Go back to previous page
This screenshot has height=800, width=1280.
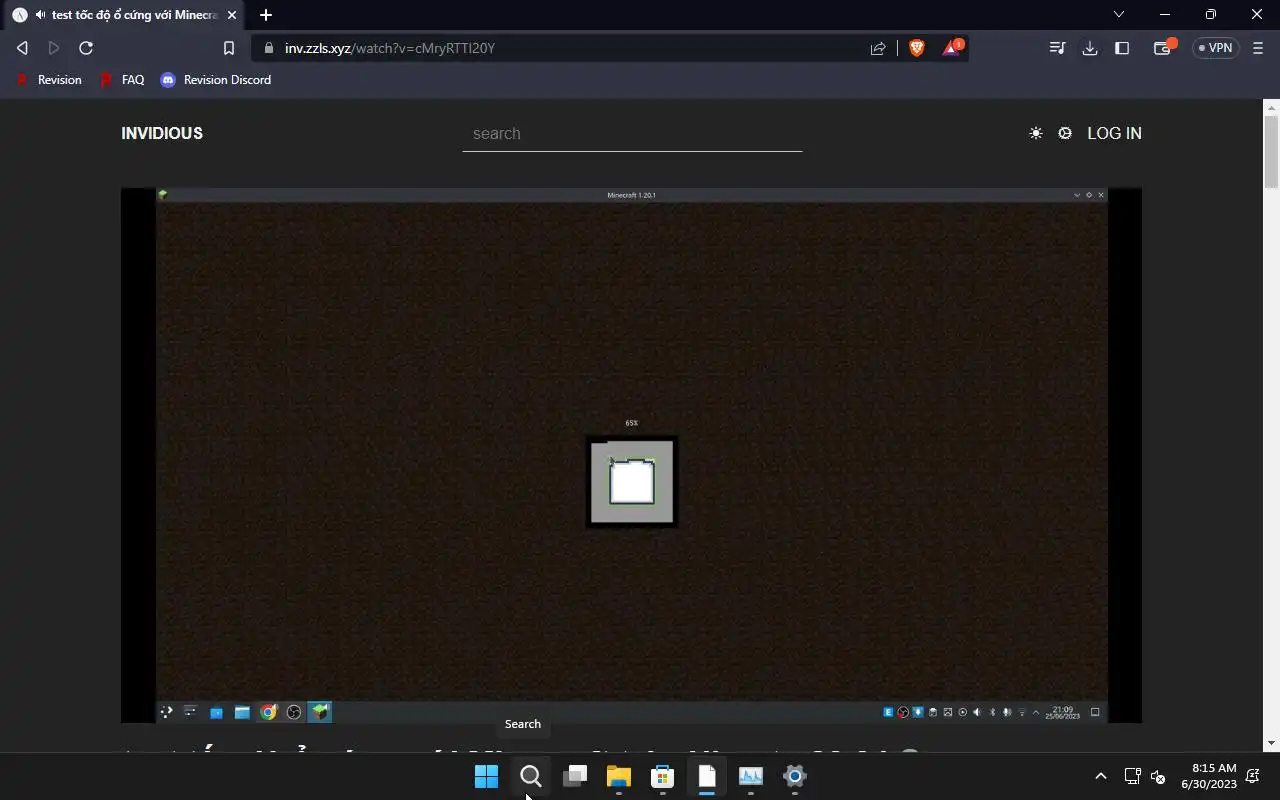(x=22, y=48)
